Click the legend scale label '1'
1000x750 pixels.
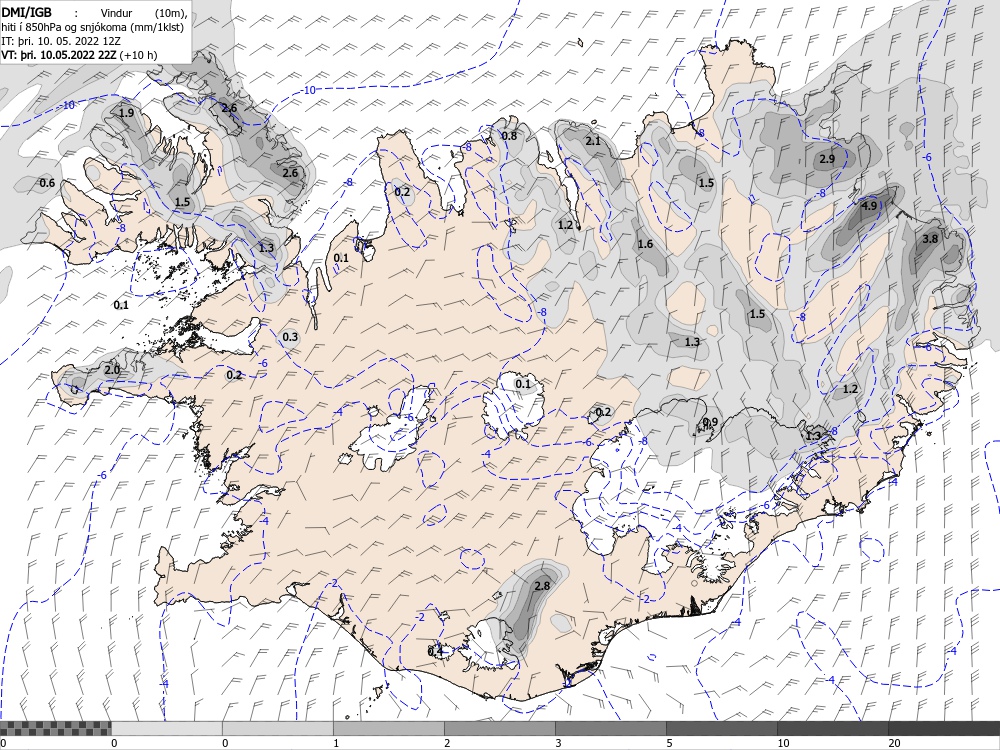335,743
